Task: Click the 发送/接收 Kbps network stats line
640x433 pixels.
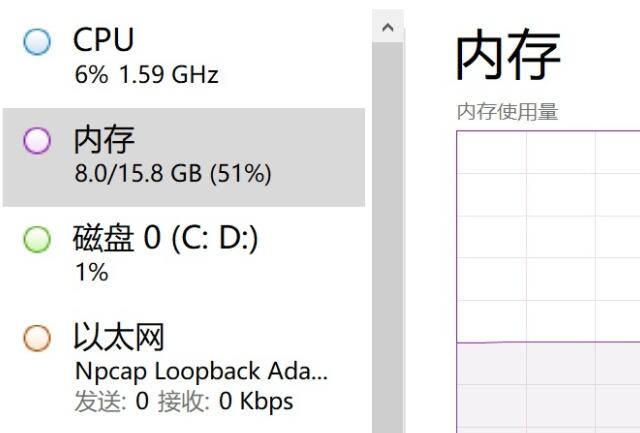Action: pyautogui.click(x=184, y=402)
